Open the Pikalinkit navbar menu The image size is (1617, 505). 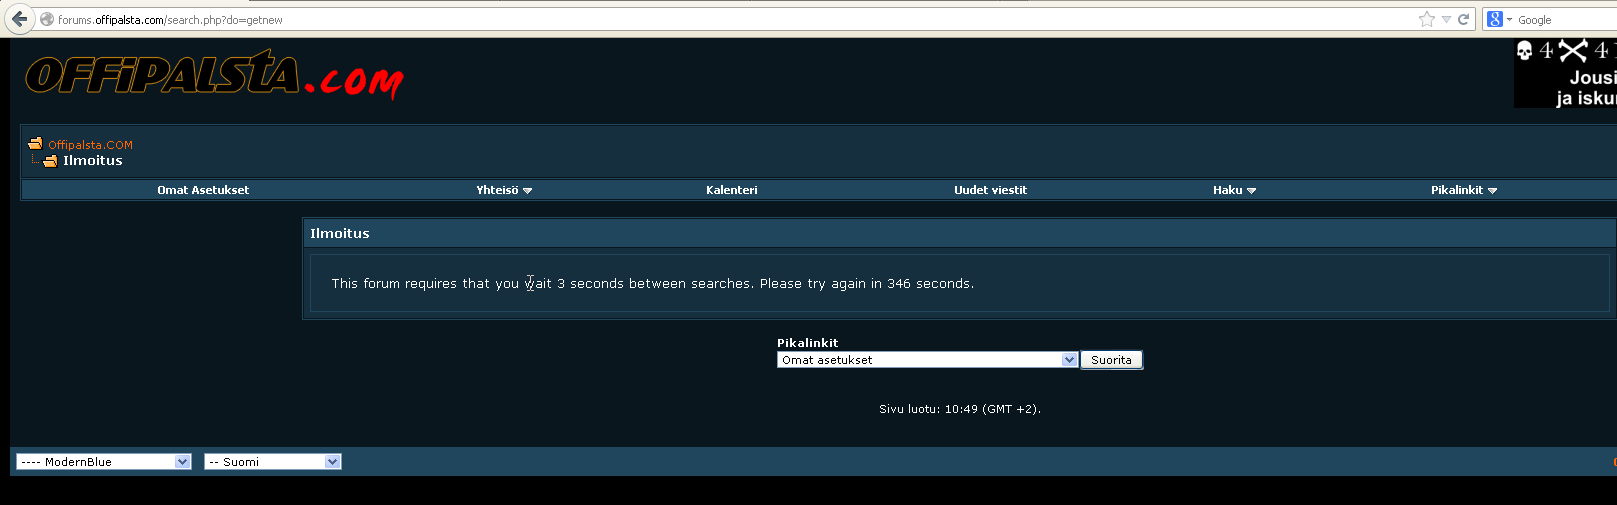[1463, 190]
